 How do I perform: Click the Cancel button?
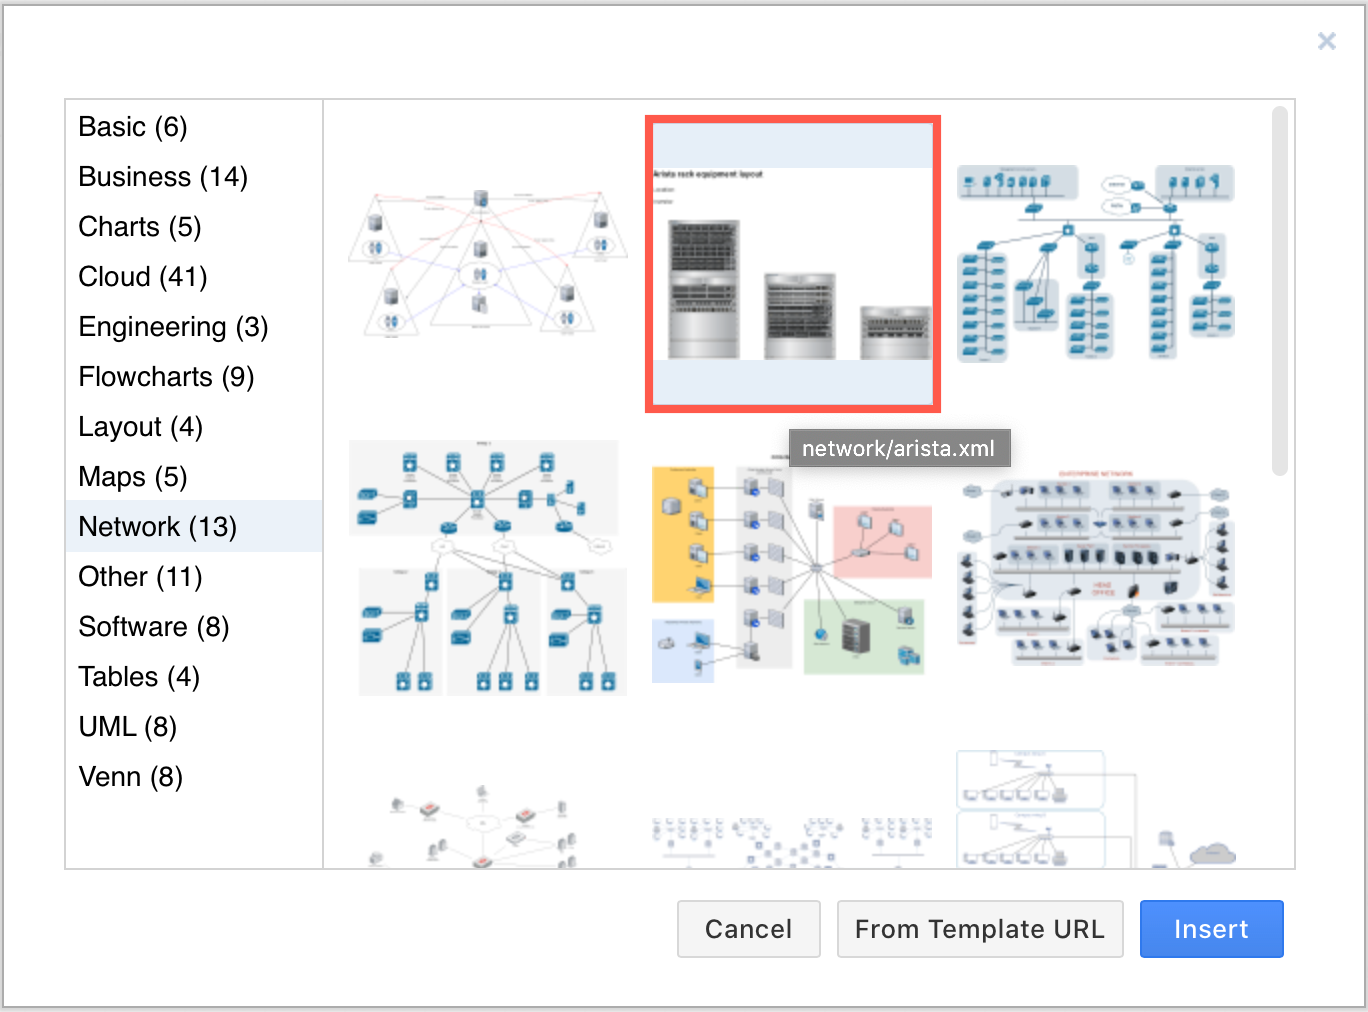coord(748,929)
